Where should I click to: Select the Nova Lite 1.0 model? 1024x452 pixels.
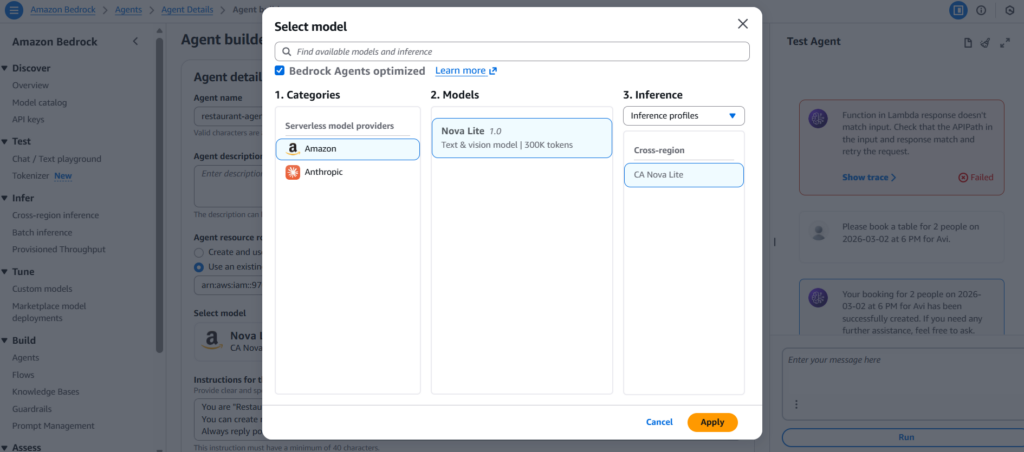521,138
